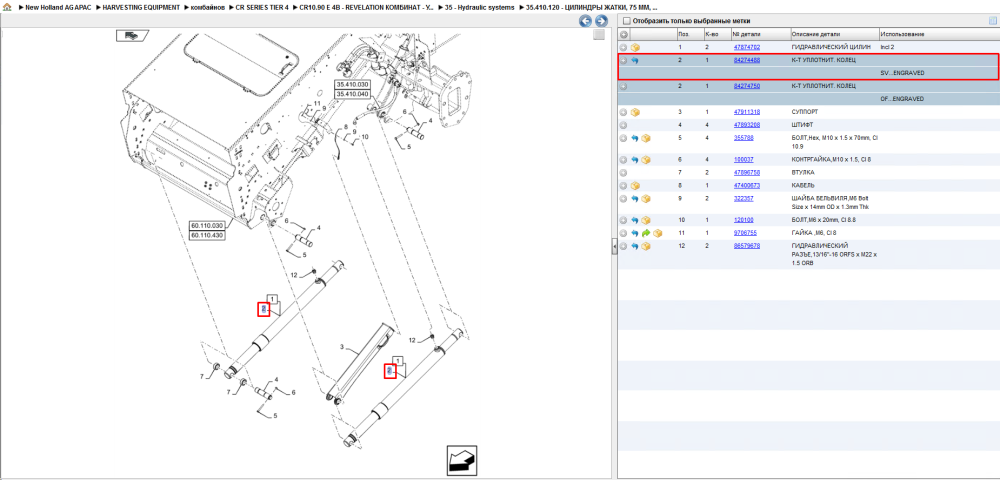1000x480 pixels.
Task: Click the 'Использование' column header
Action: pyautogui.click(x=938, y=34)
